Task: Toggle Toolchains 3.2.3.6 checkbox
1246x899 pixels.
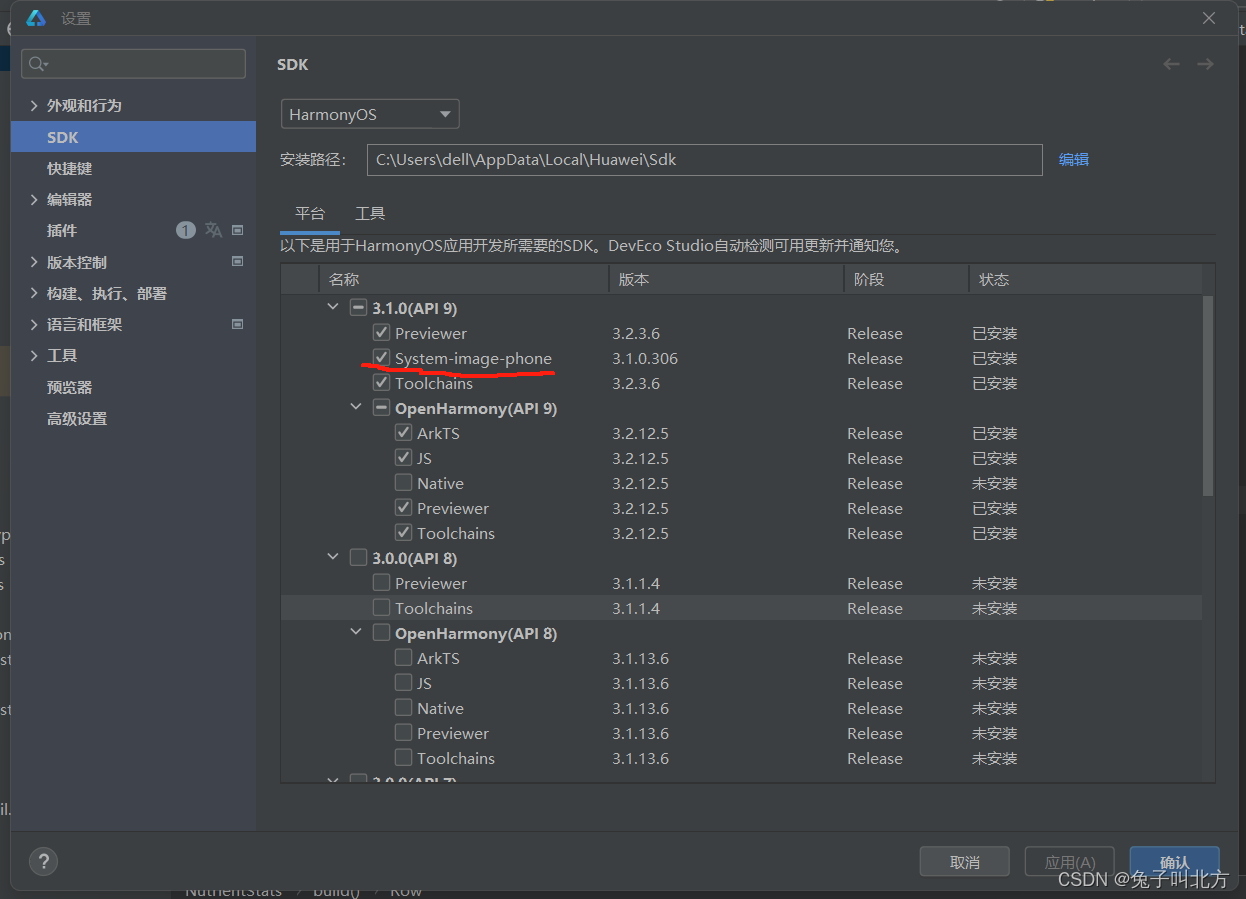Action: click(381, 382)
